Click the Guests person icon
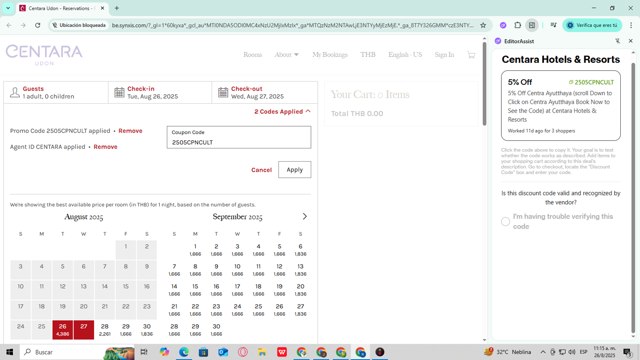This screenshot has width=640, height=360. coord(15,93)
